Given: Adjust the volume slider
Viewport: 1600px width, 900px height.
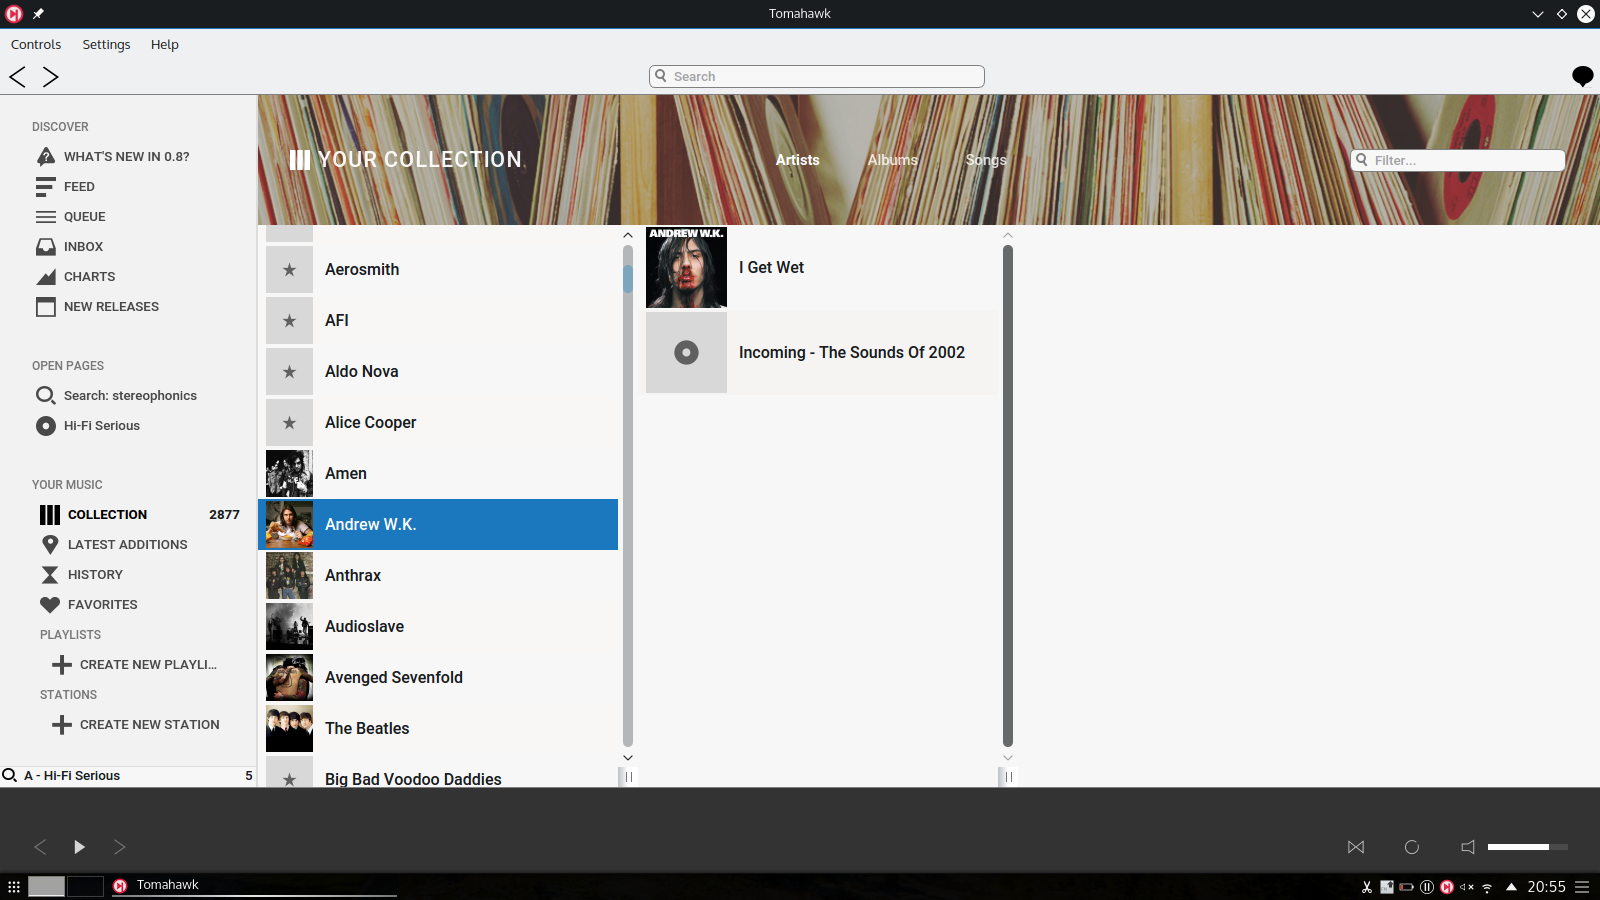Looking at the screenshot, I should [x=1527, y=847].
